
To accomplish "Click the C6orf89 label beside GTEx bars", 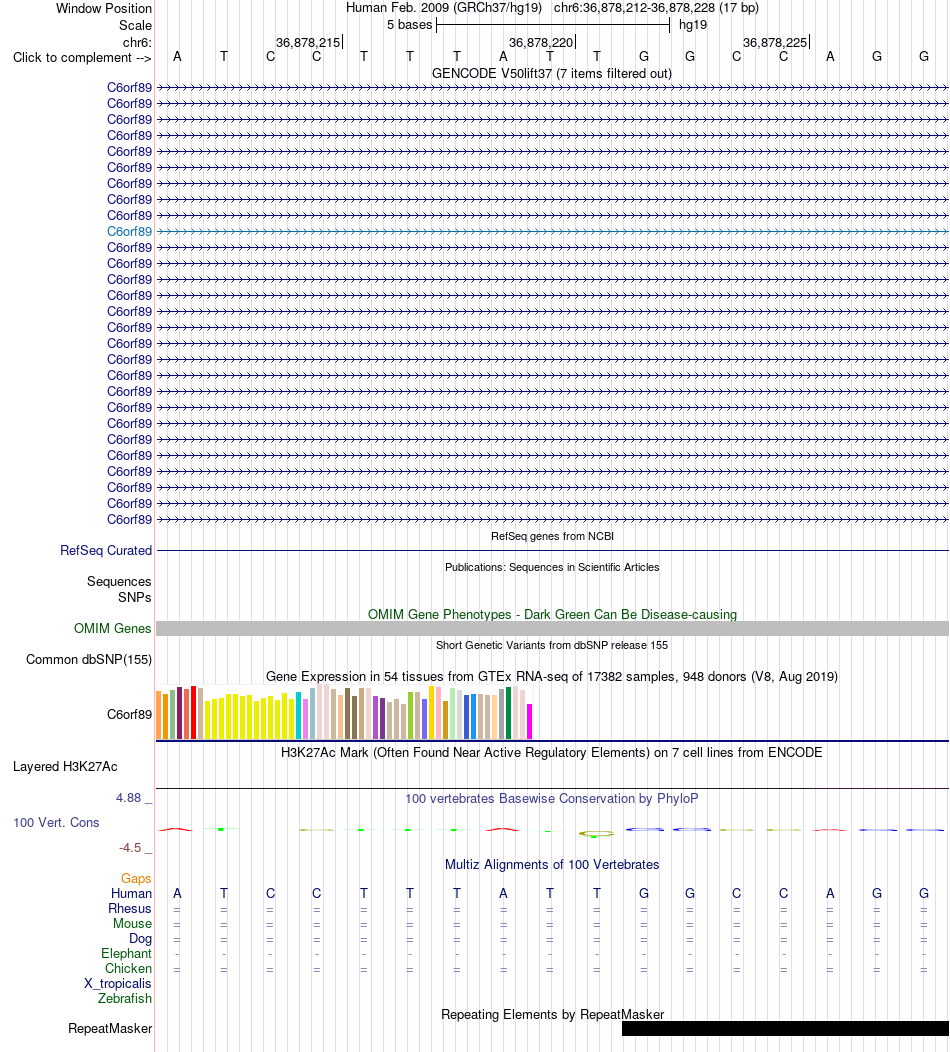I will coord(129,715).
